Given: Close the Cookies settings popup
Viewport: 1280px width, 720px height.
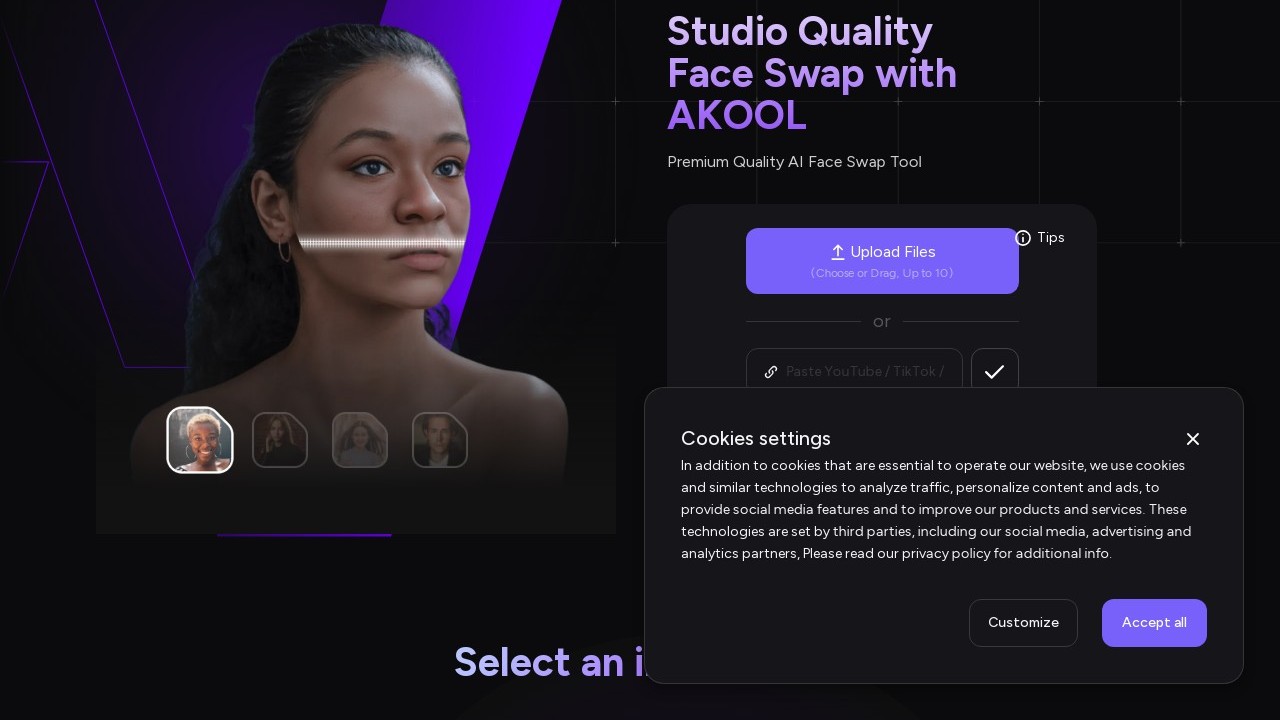Looking at the screenshot, I should [x=1193, y=439].
